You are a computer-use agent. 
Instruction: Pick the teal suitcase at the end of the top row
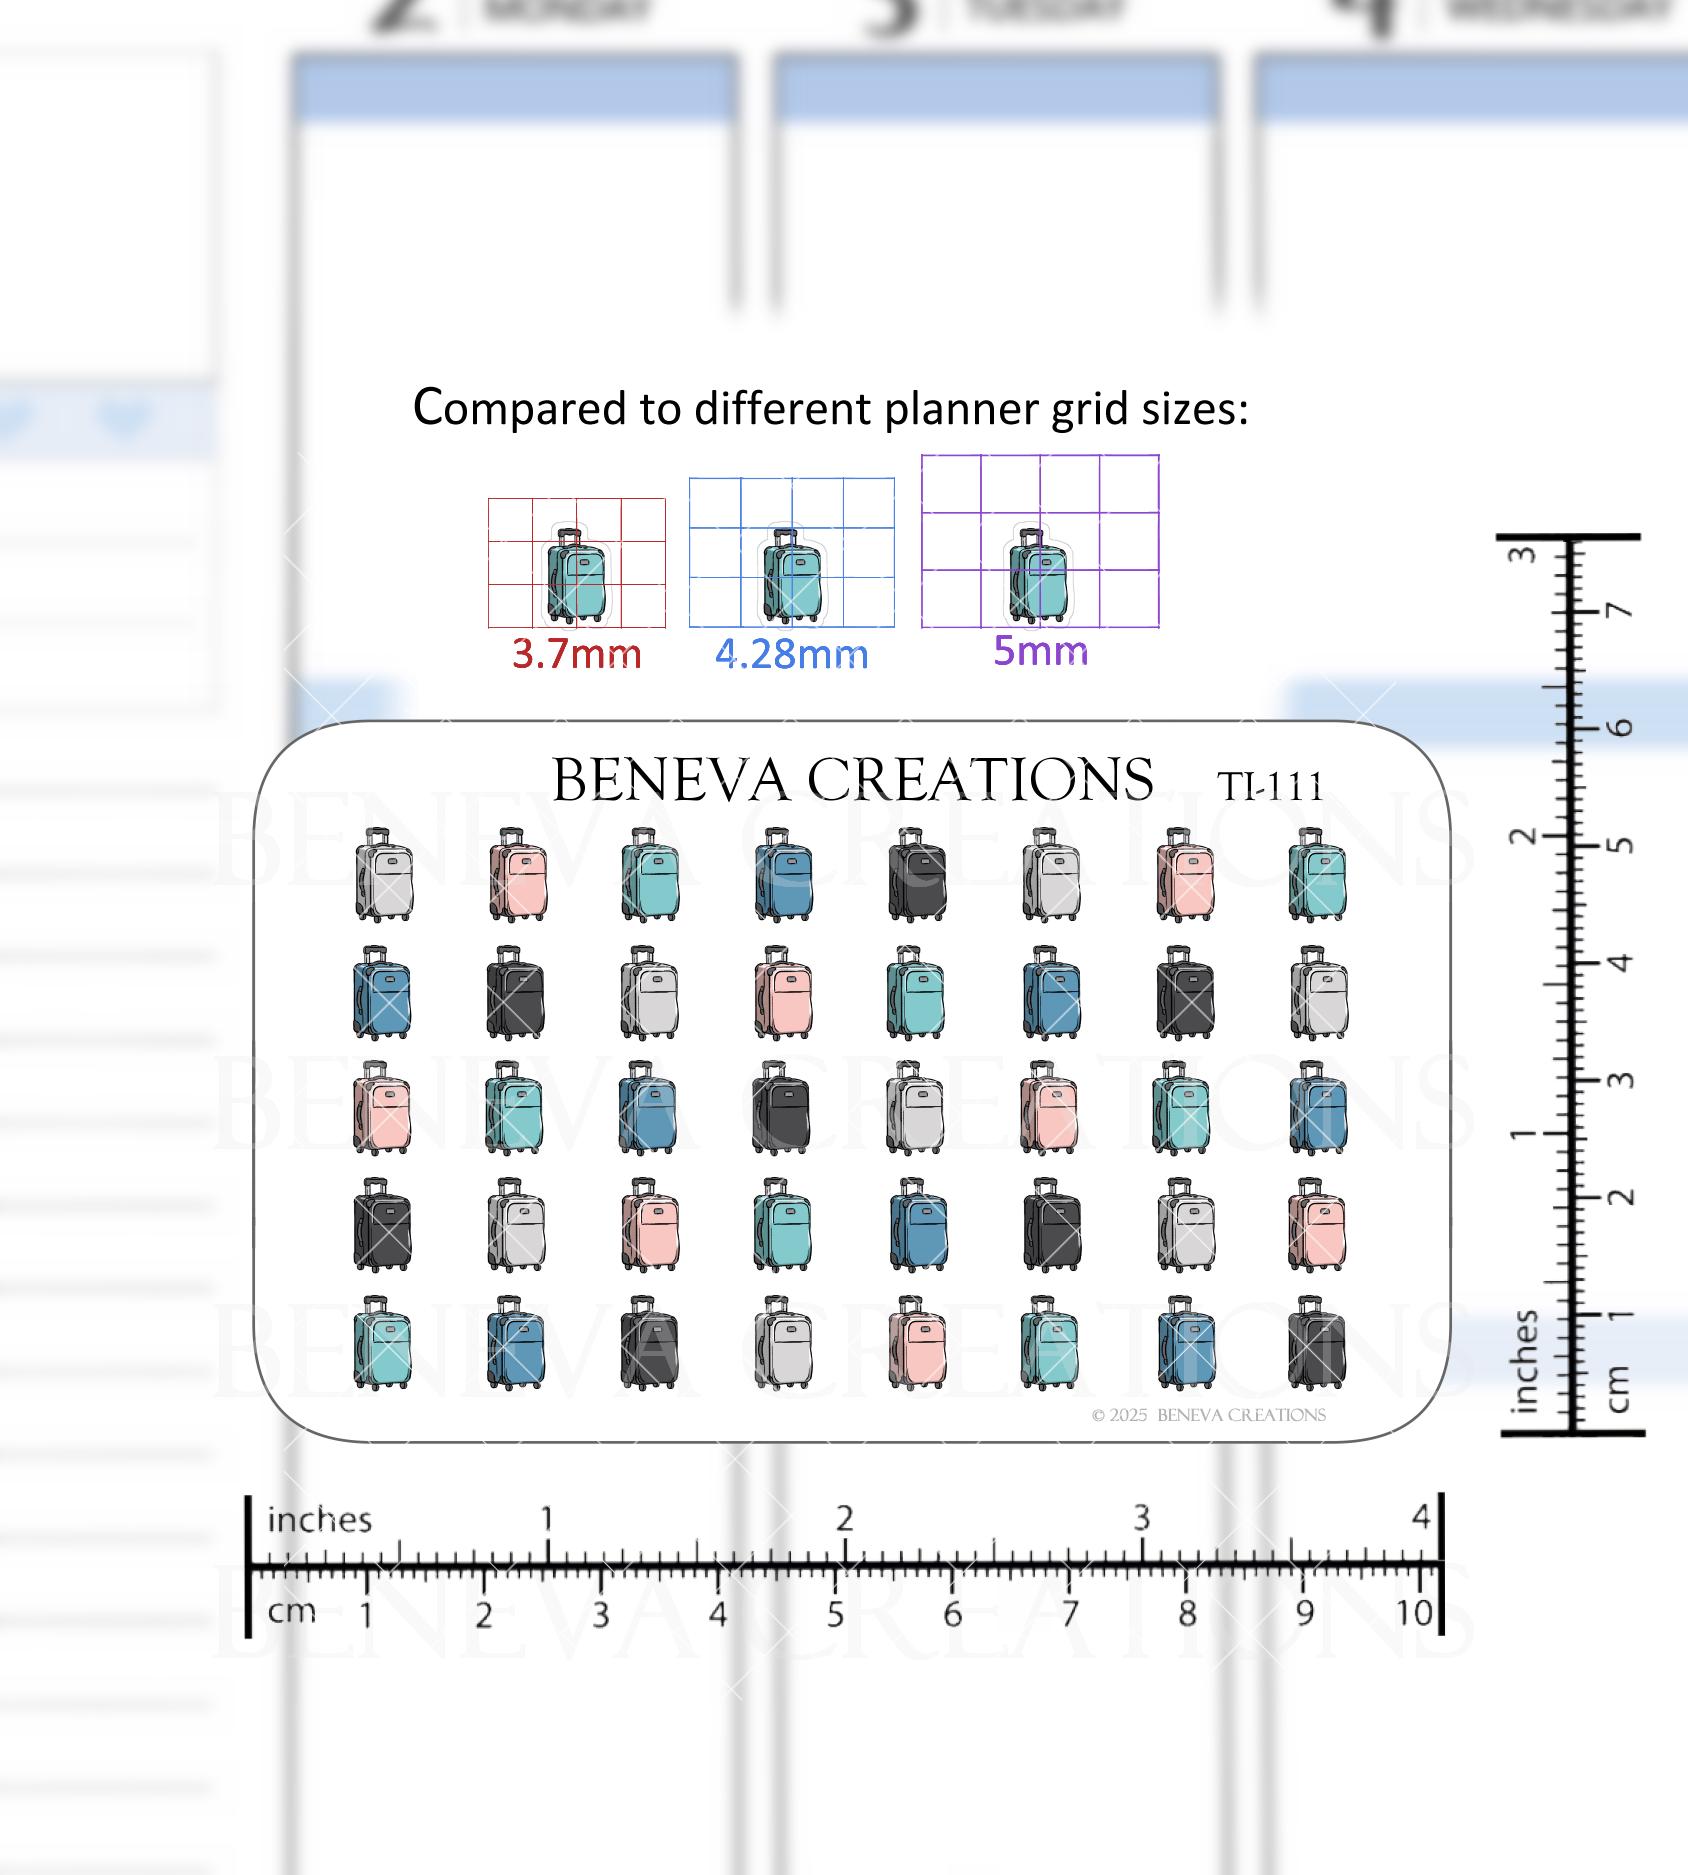click(1317, 874)
